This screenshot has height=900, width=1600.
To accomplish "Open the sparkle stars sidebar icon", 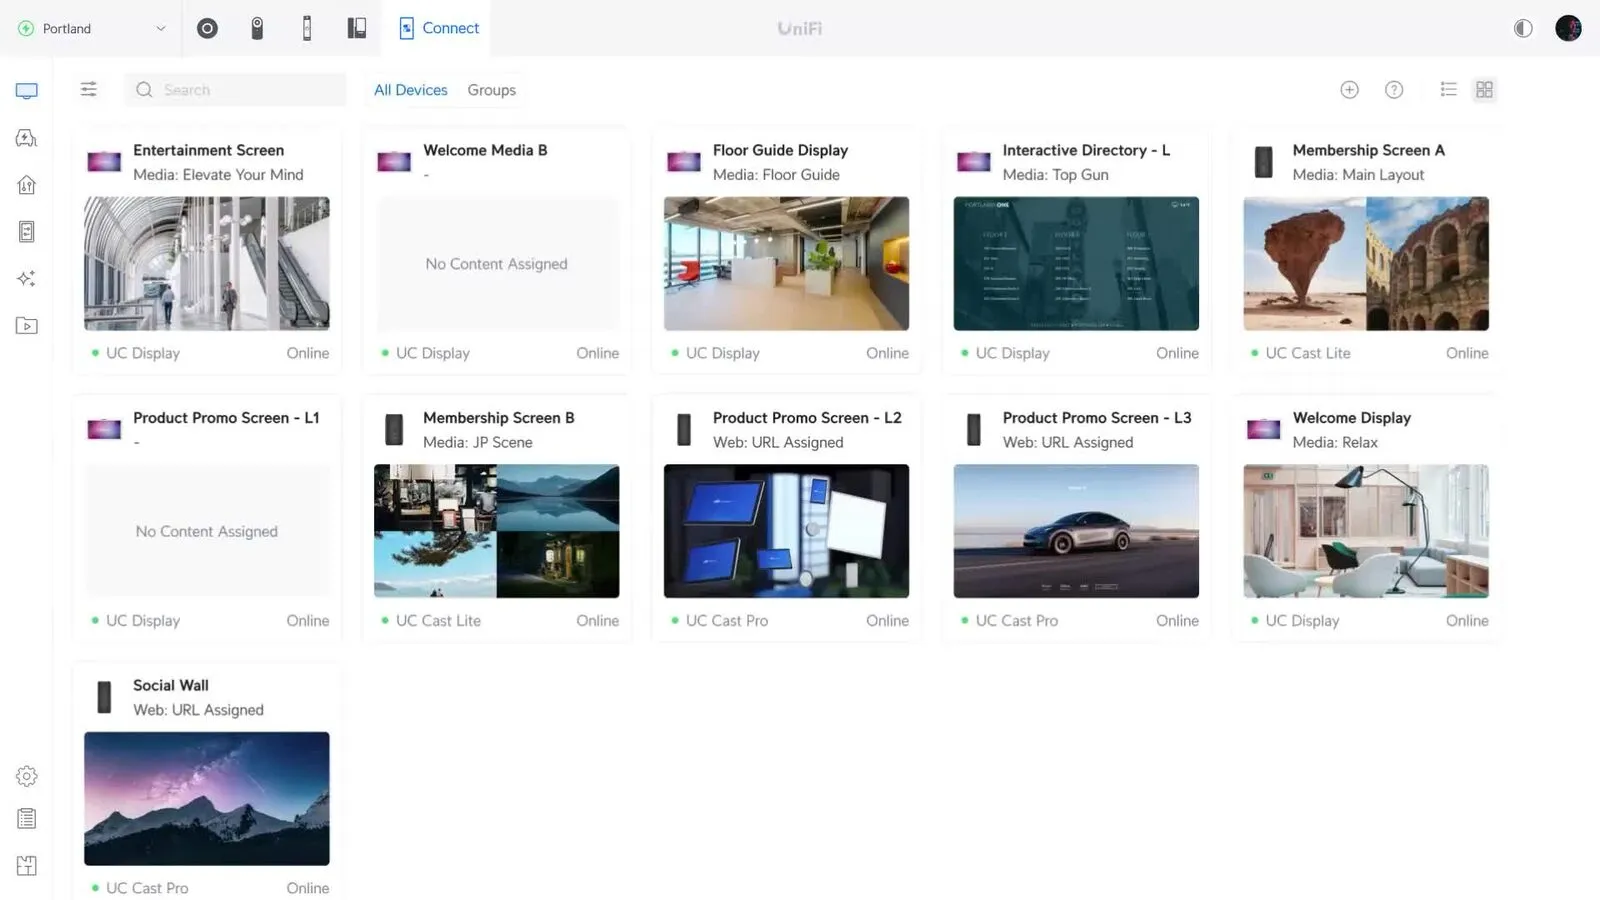I will pyautogui.click(x=27, y=278).
